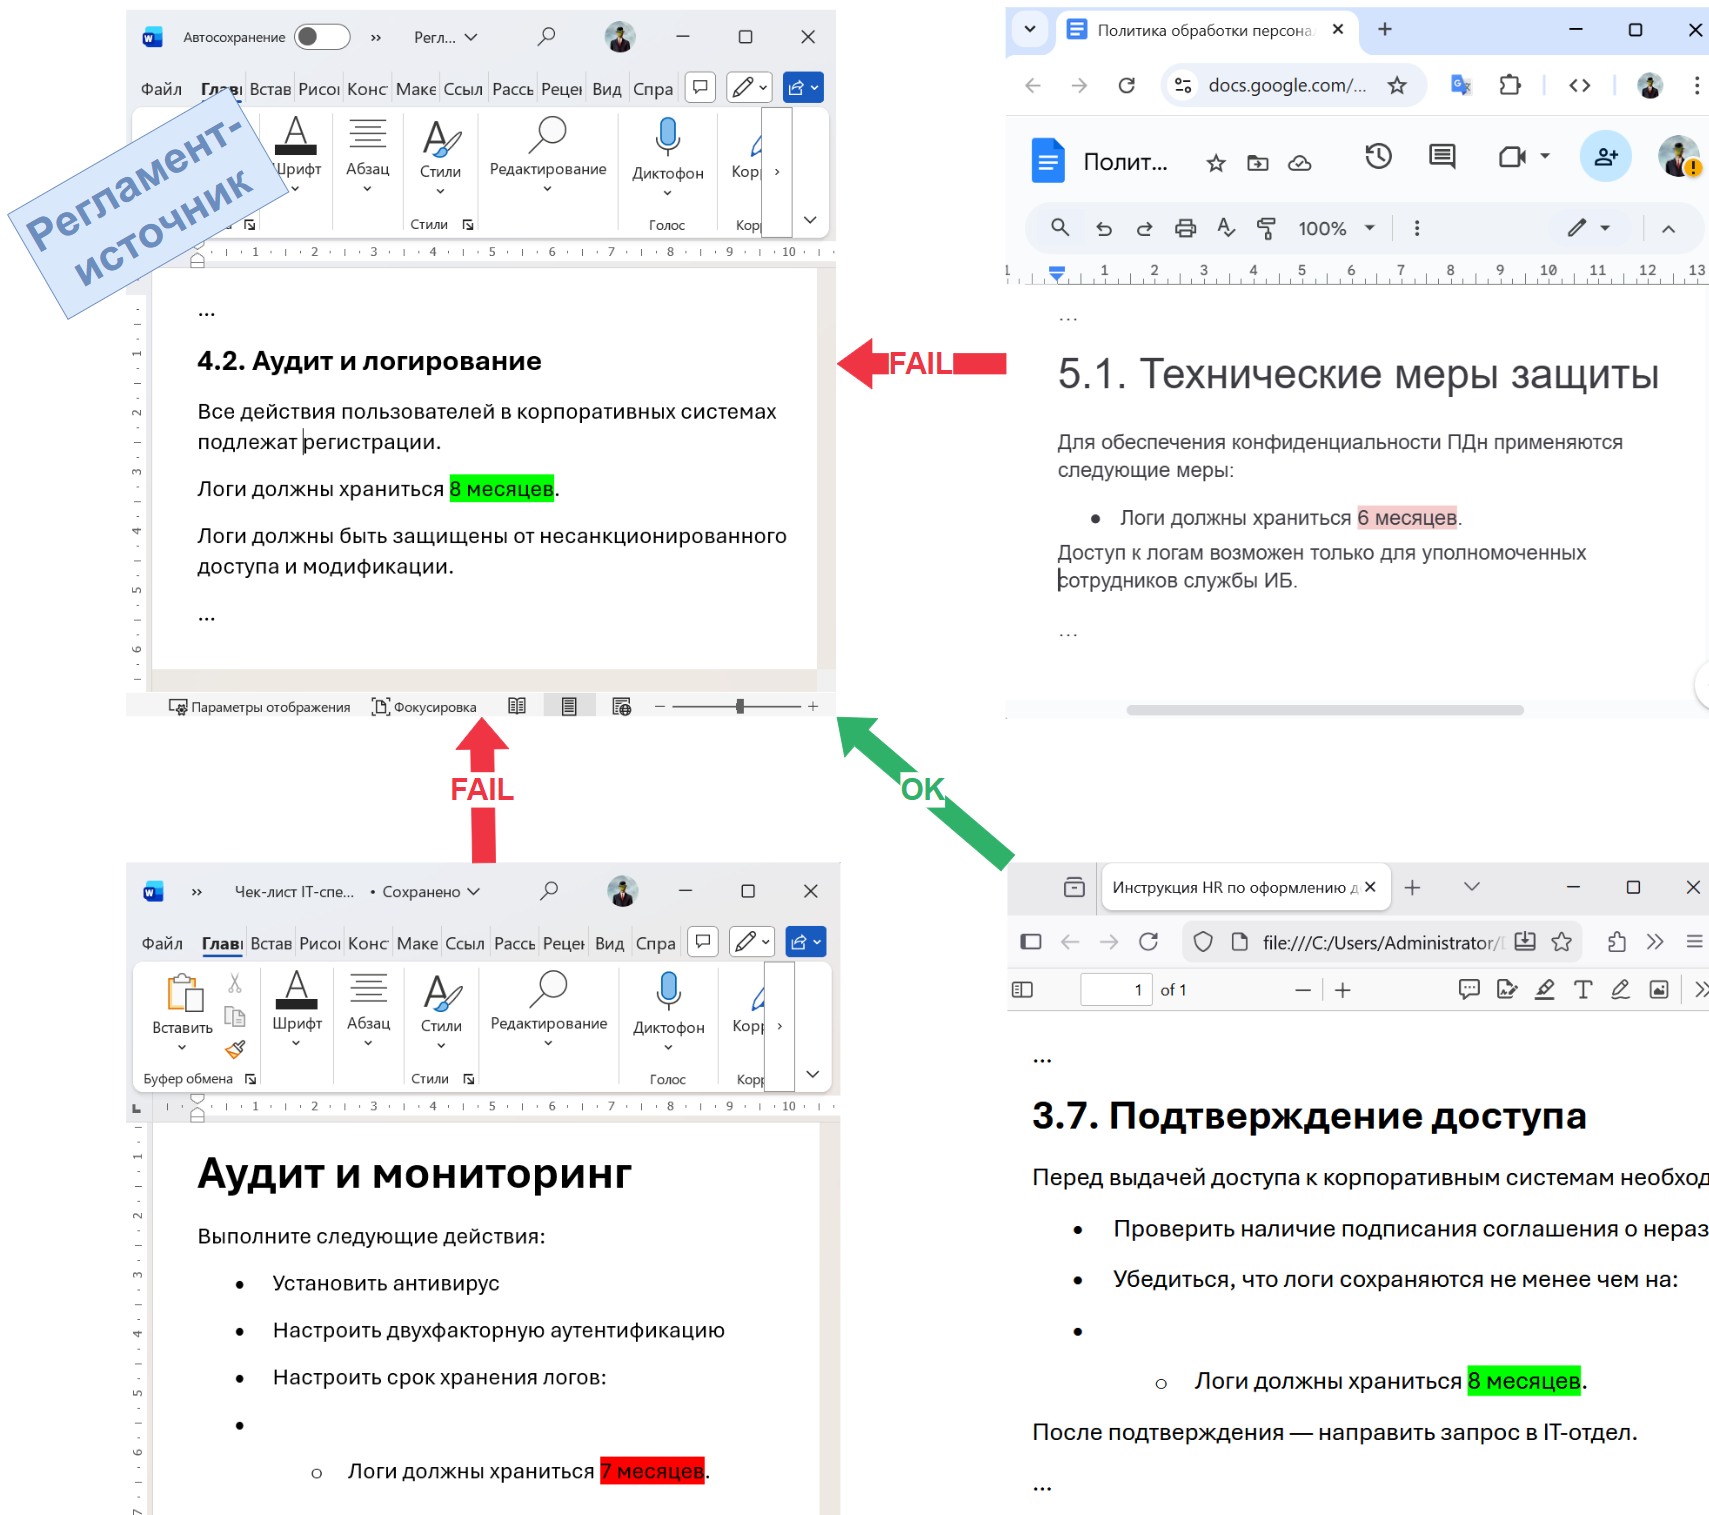This screenshot has width=1709, height=1515.
Task: Open the Файл menu in Word
Action: (x=161, y=88)
